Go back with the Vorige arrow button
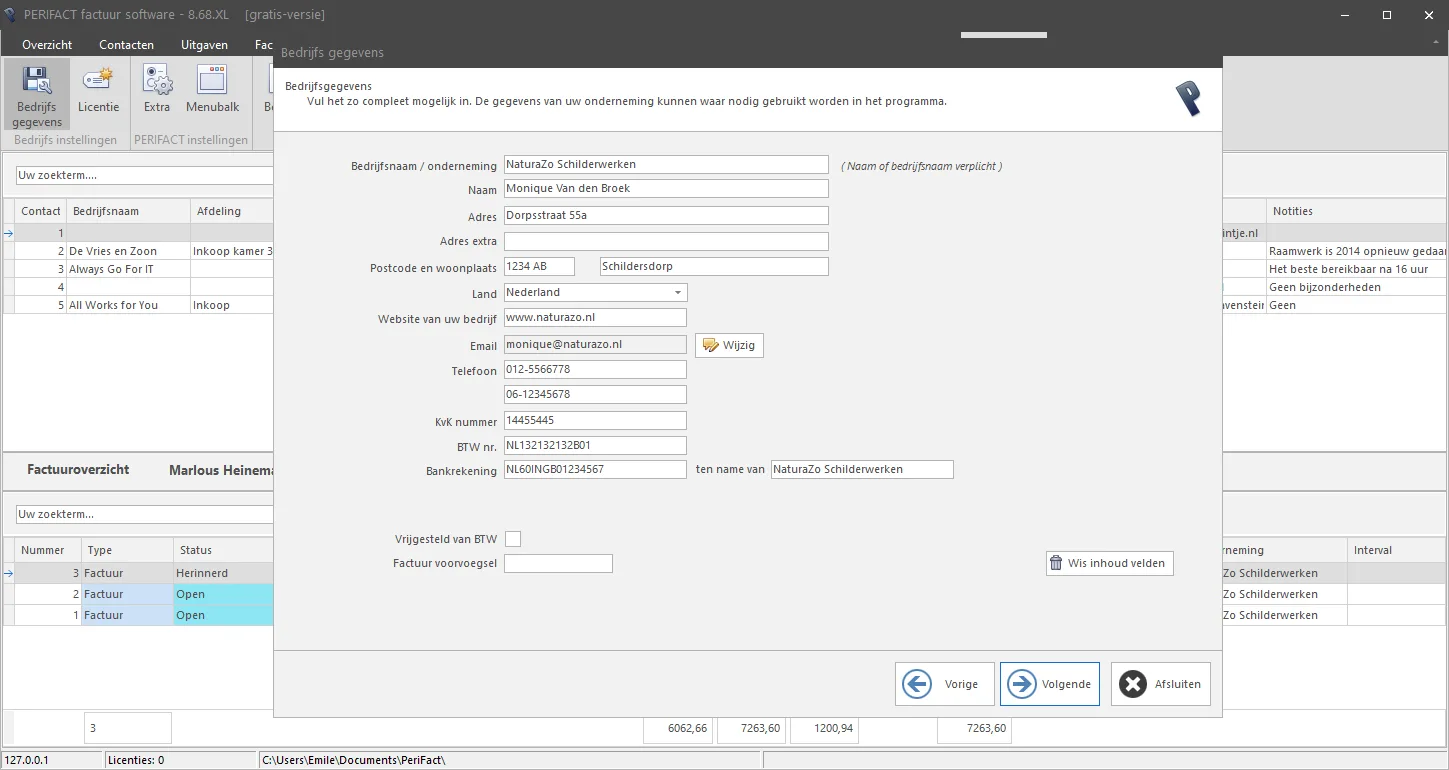 click(945, 684)
